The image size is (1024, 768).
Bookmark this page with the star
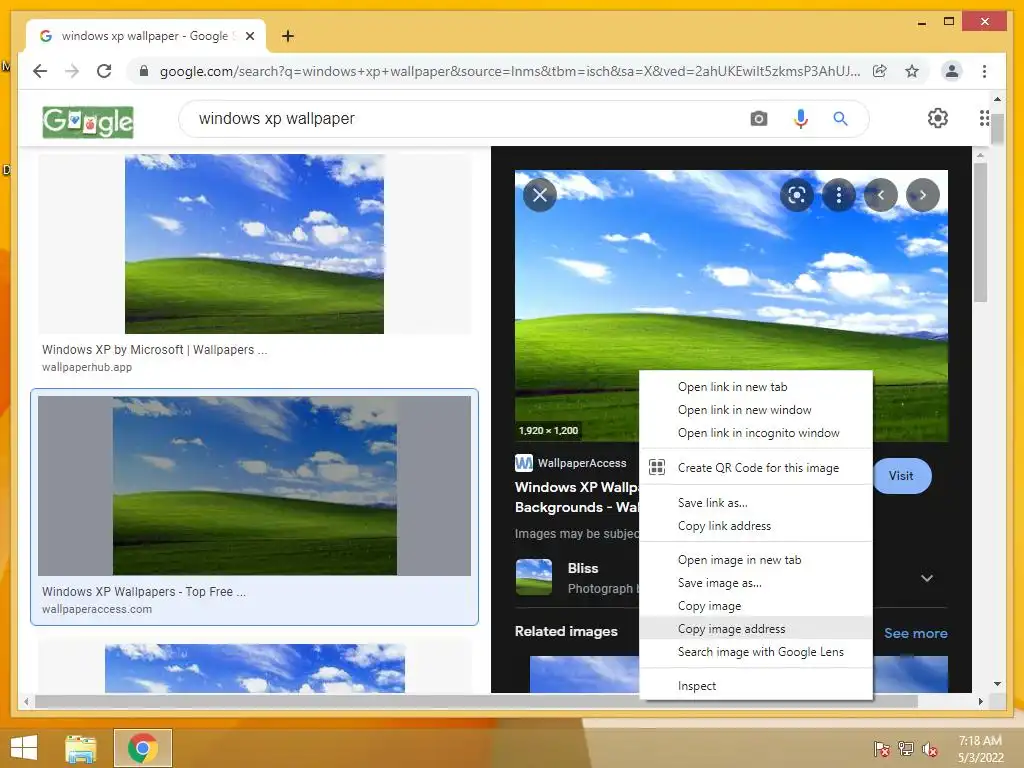(912, 71)
